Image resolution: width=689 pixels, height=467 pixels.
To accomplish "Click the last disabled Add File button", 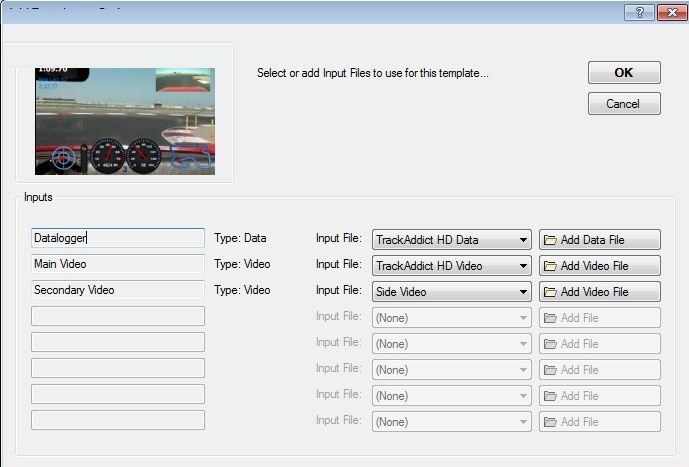I will 600,422.
